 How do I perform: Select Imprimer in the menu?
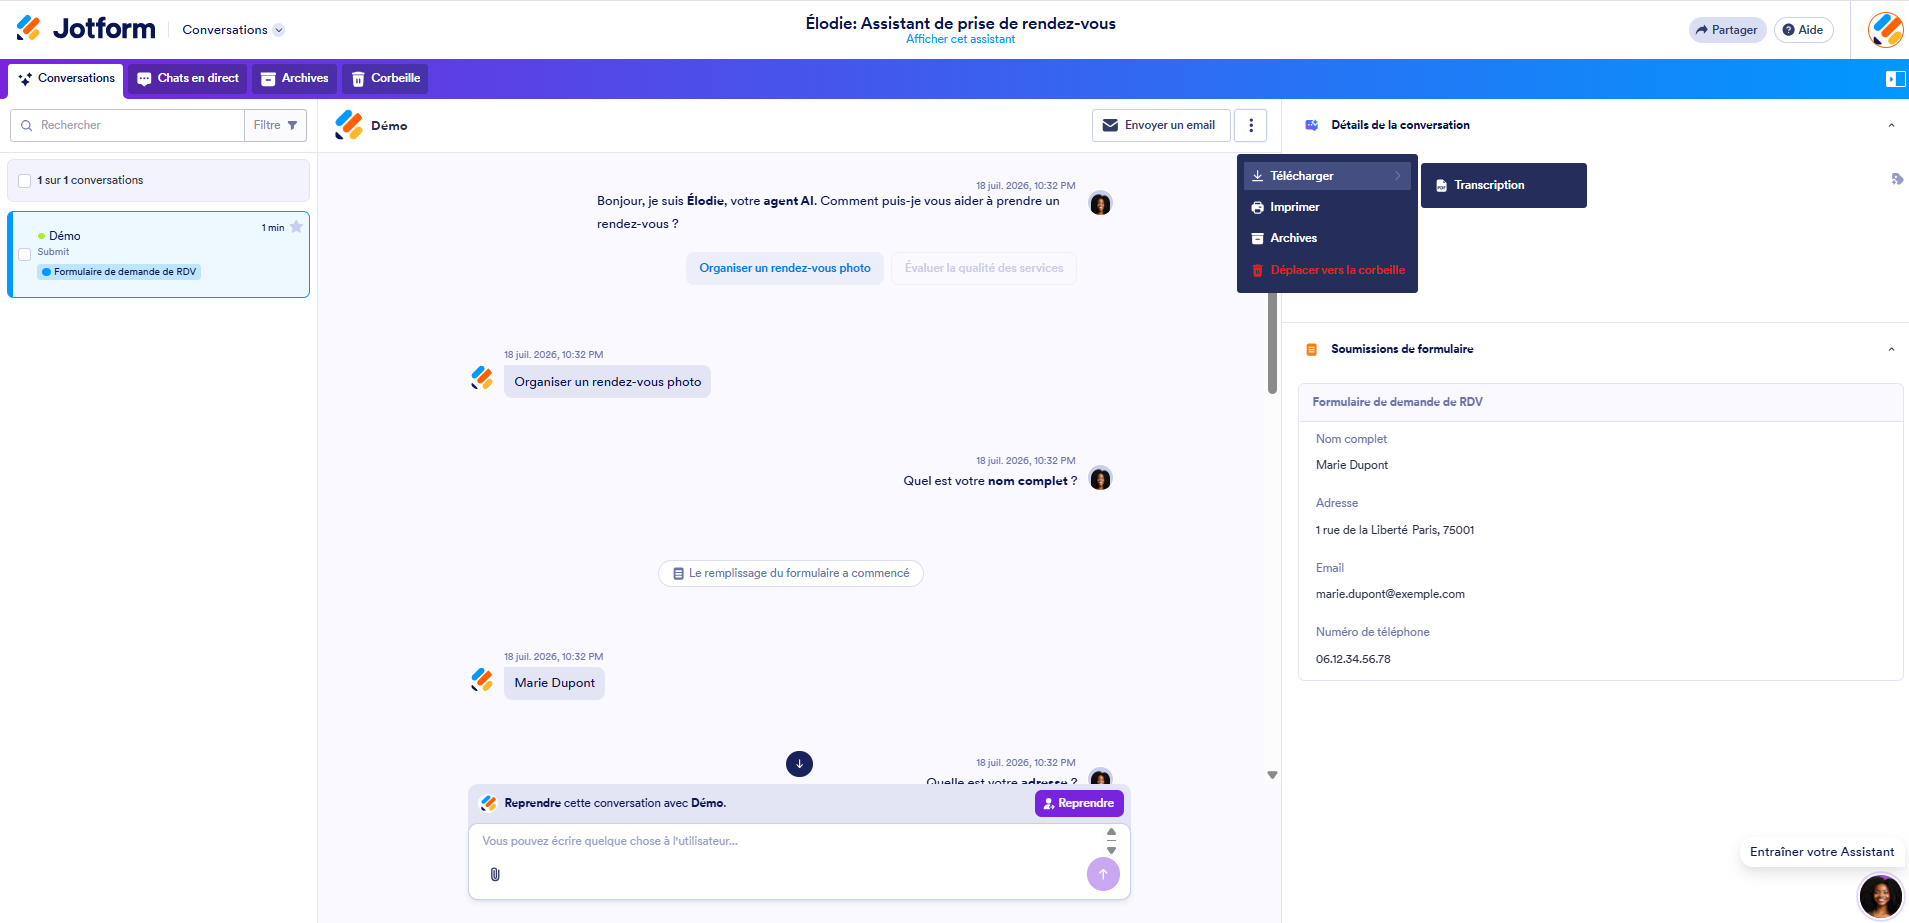(x=1327, y=207)
